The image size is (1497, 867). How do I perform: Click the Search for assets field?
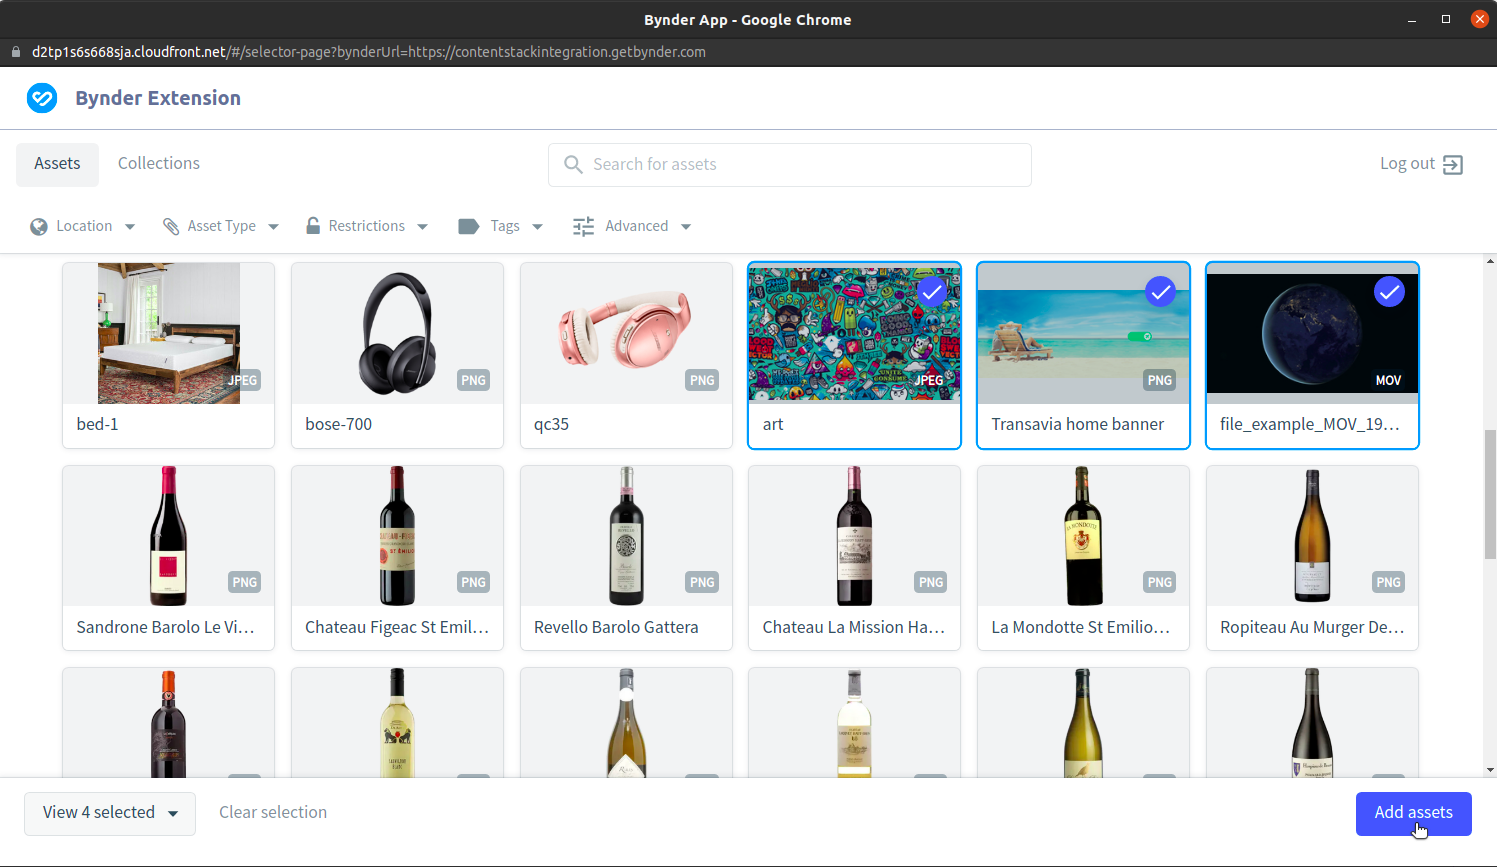pyautogui.click(x=790, y=165)
